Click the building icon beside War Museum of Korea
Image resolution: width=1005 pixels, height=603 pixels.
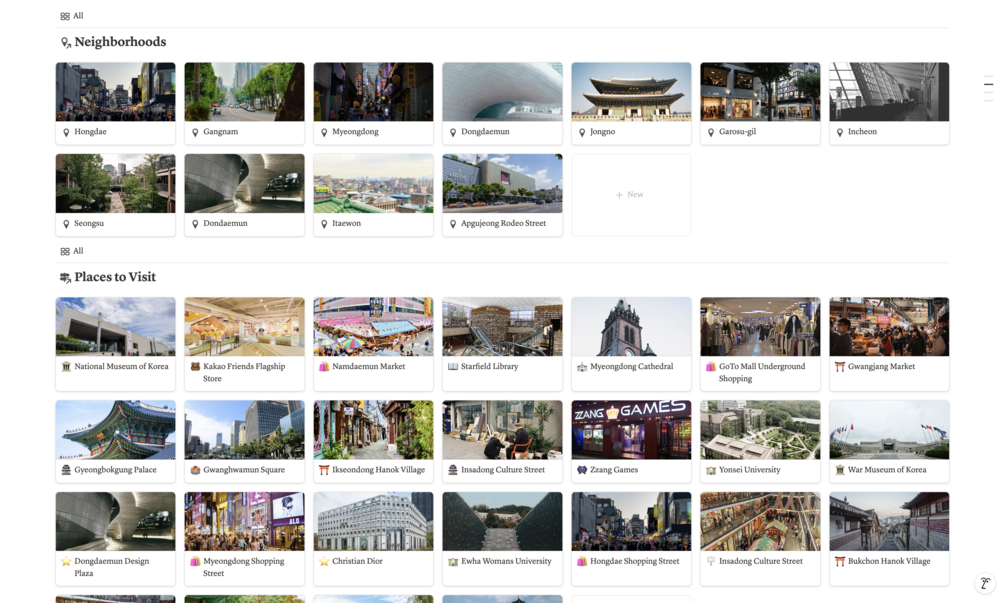(x=840, y=470)
